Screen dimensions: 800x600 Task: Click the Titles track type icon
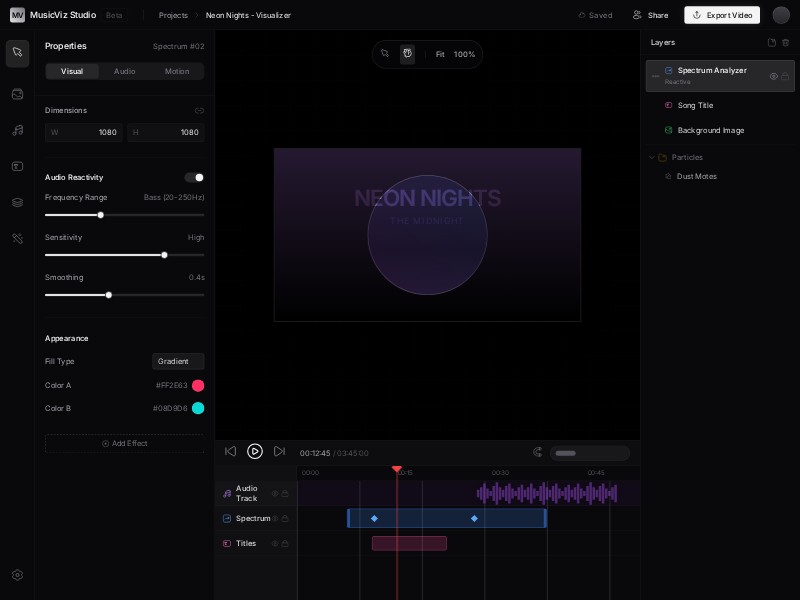point(227,543)
